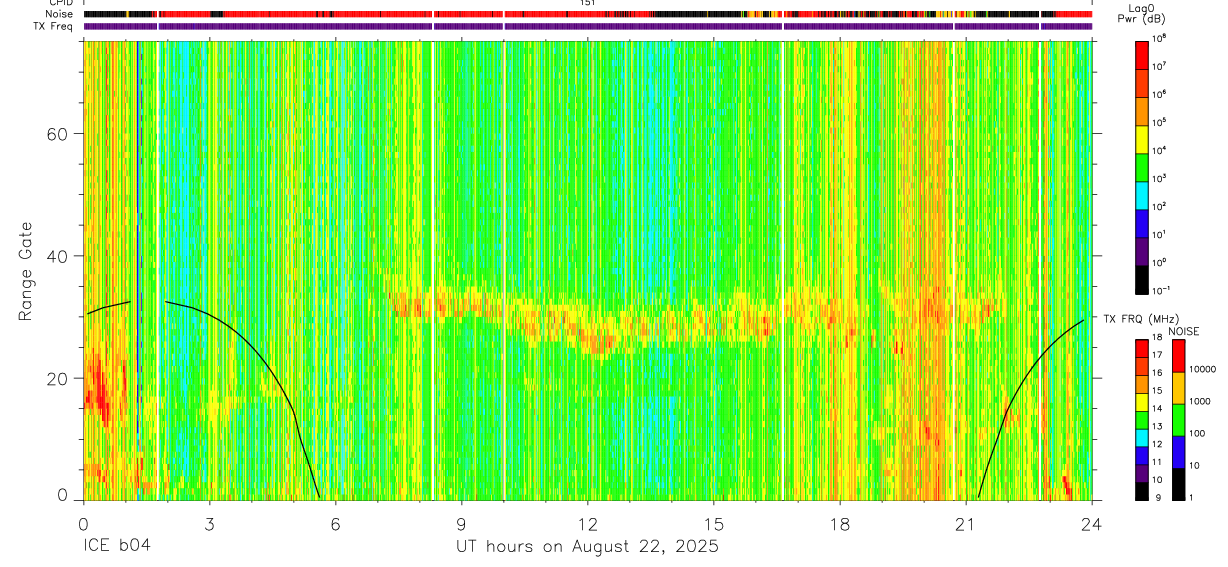This screenshot has height=567, width=1228.
Task: Click the 'TX FRQ (MHz)' colorbar title
Action: (1142, 319)
